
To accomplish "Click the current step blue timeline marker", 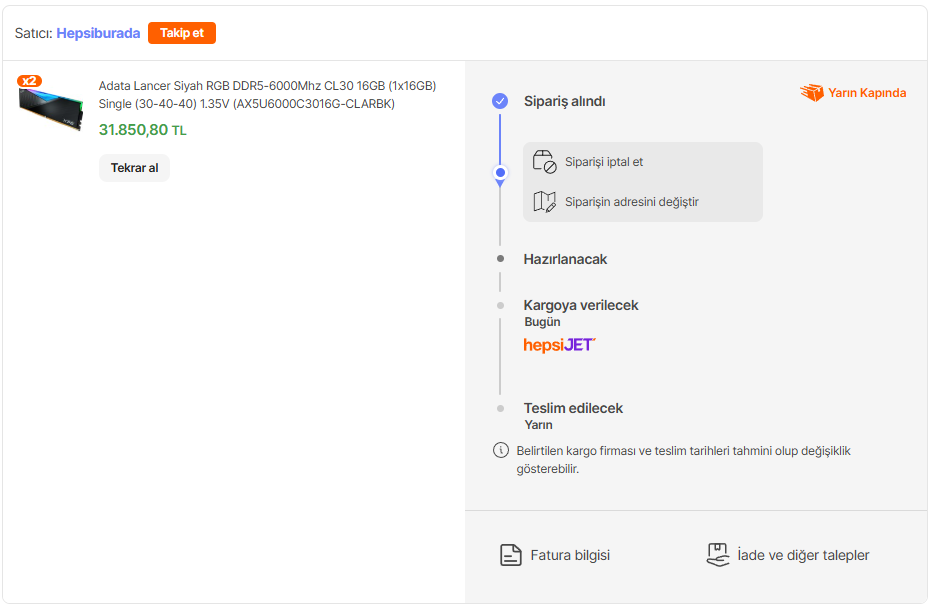I will 500,173.
